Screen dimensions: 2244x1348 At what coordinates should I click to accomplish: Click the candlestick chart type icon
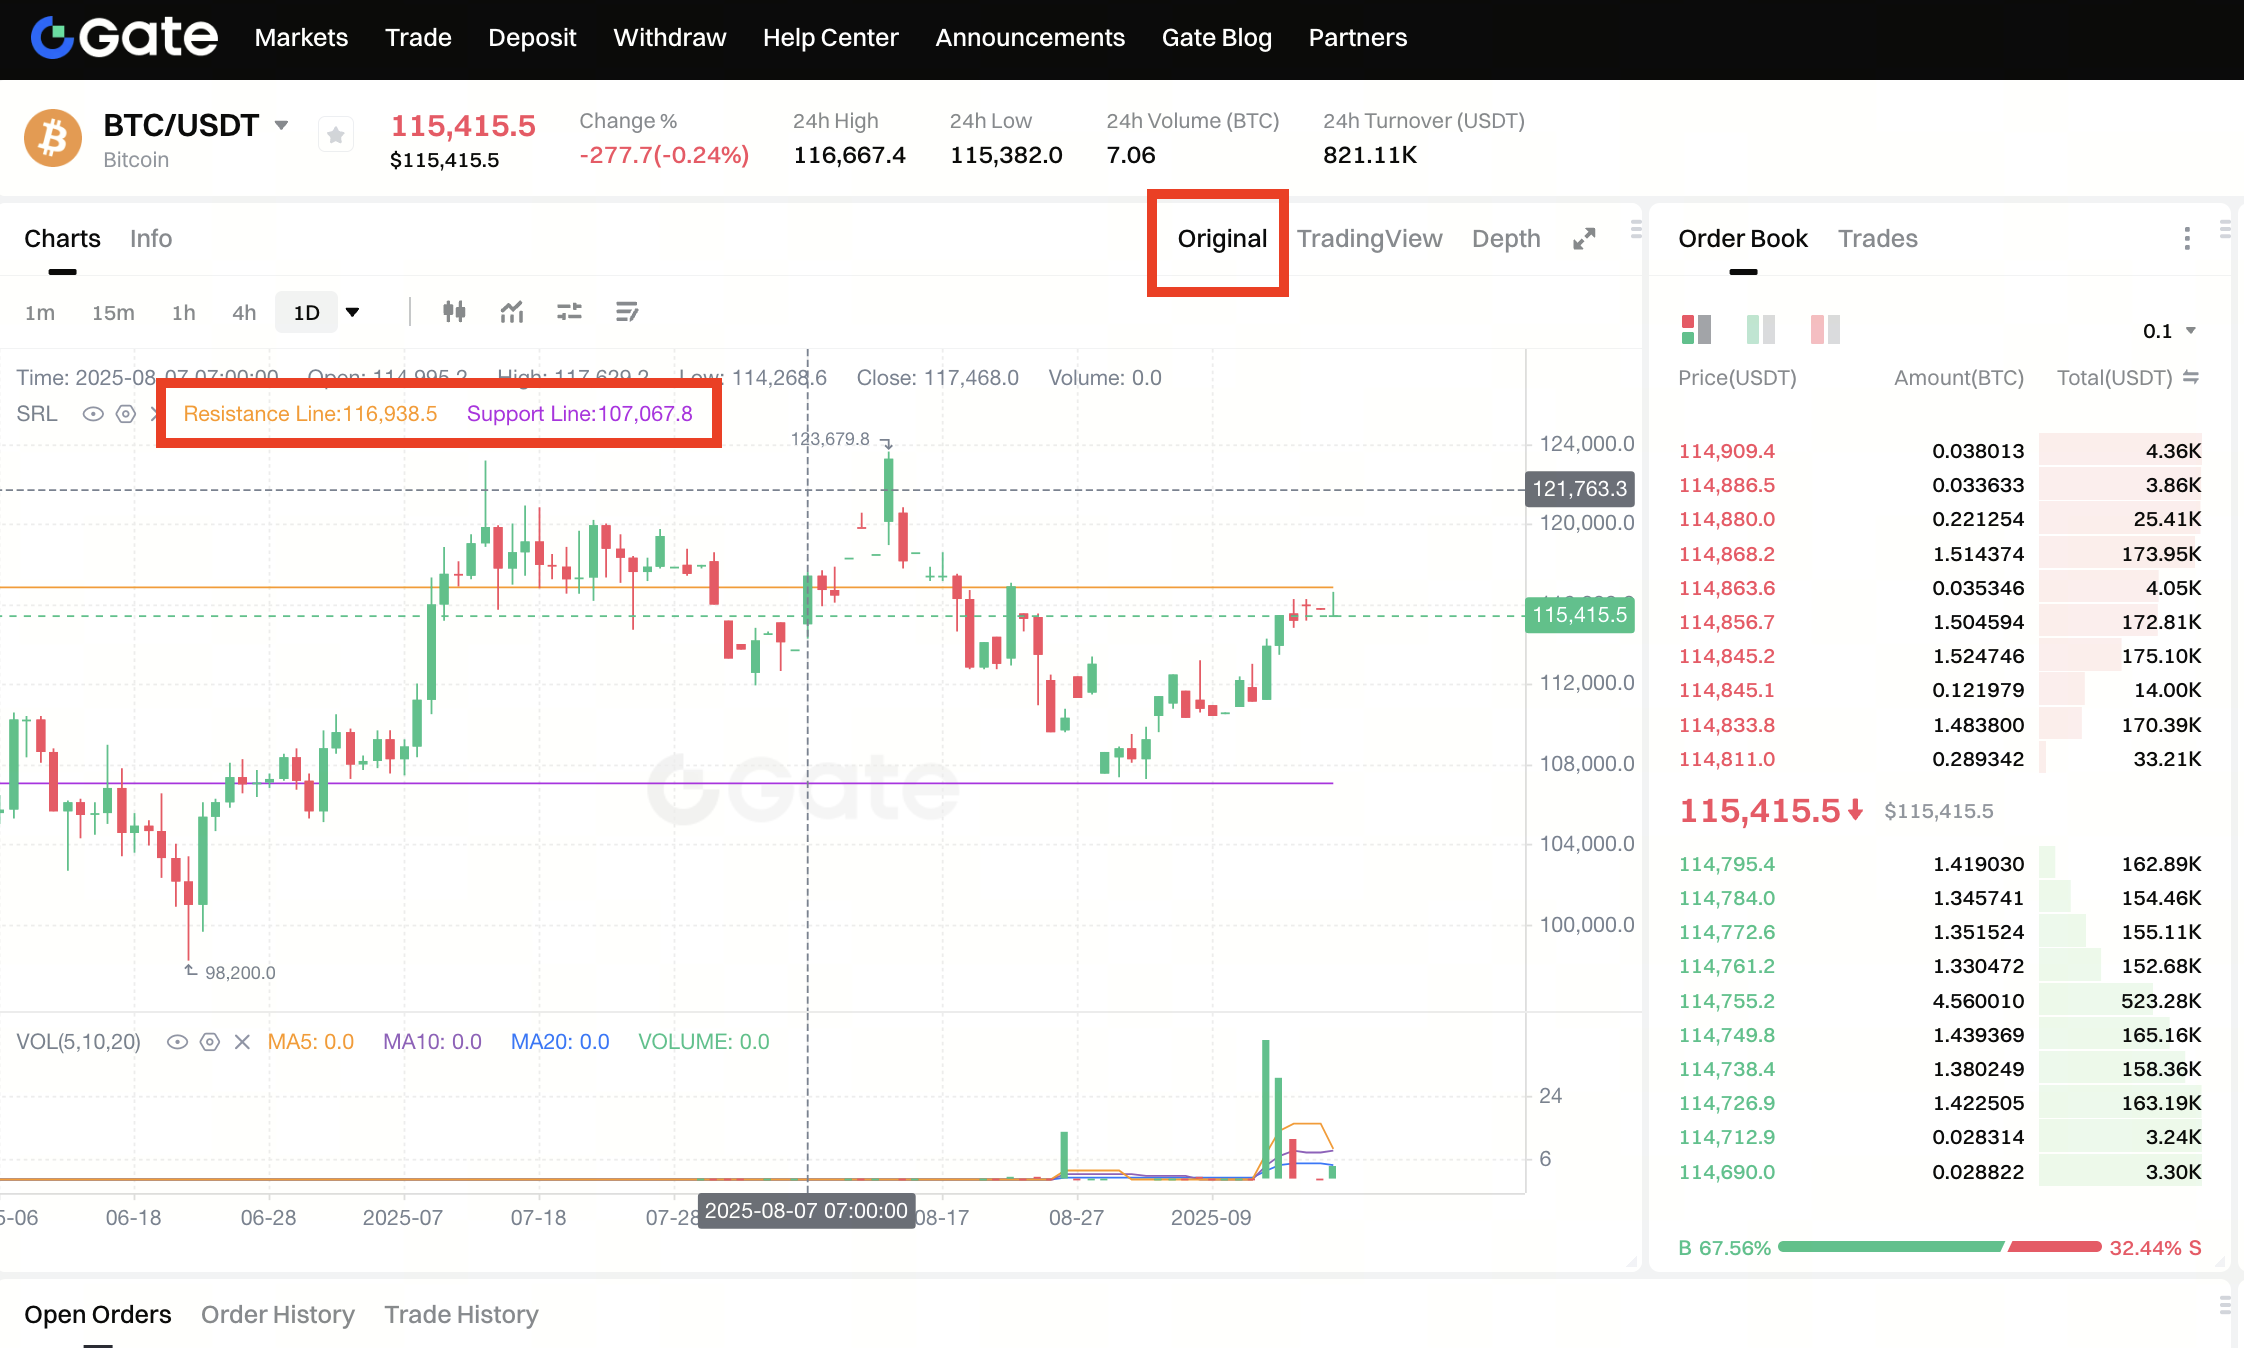(x=454, y=312)
